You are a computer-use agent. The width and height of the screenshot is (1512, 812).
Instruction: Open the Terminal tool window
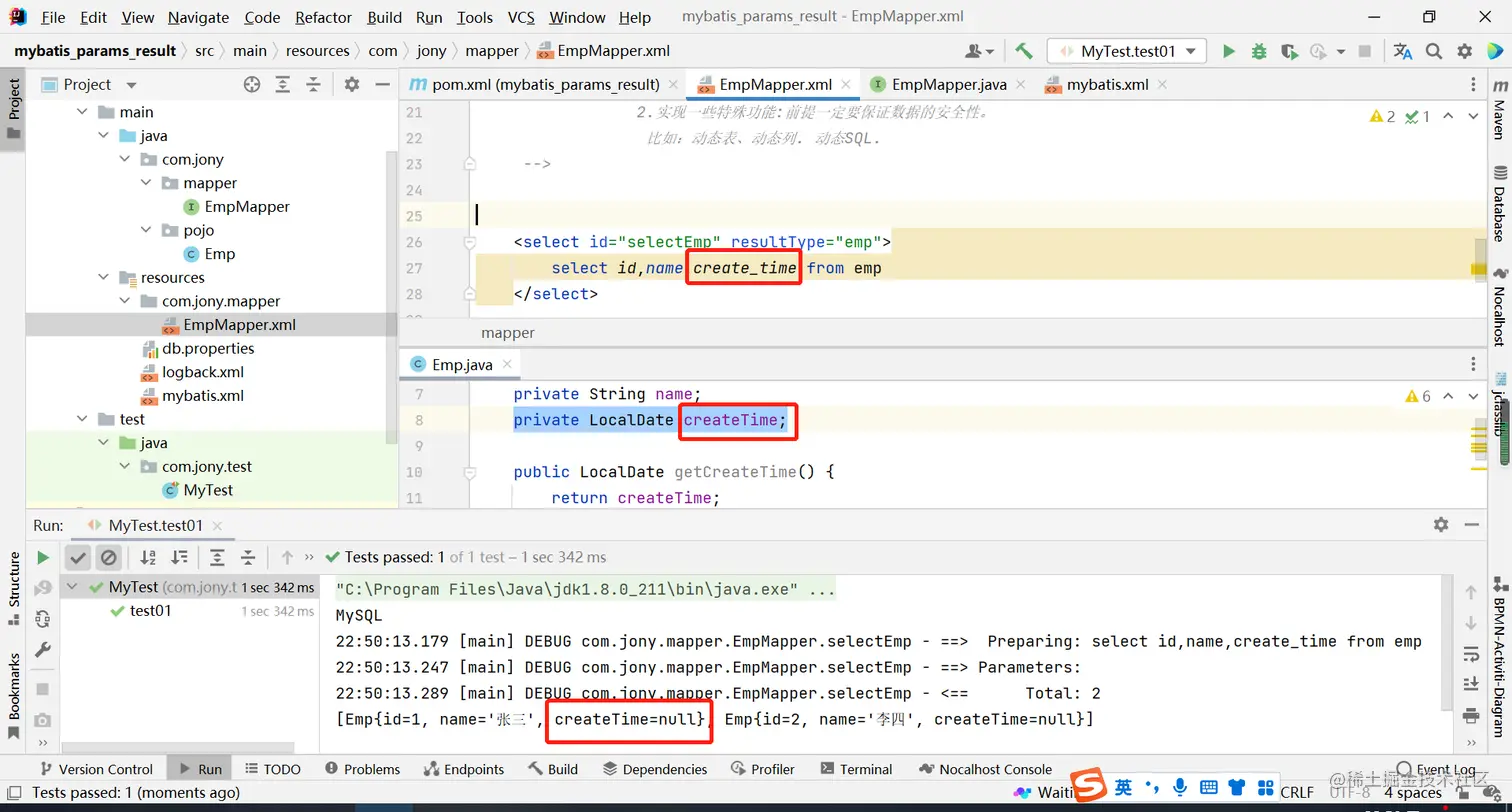click(856, 769)
